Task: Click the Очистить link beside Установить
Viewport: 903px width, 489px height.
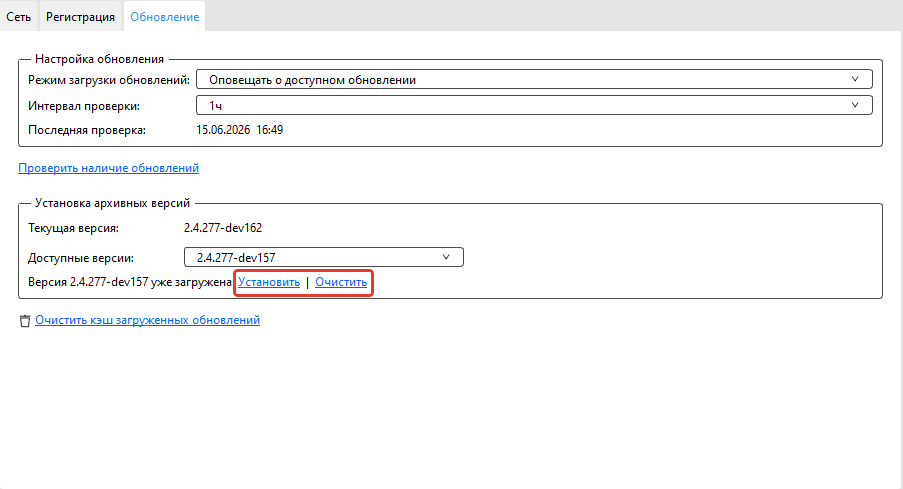Action: 341,282
